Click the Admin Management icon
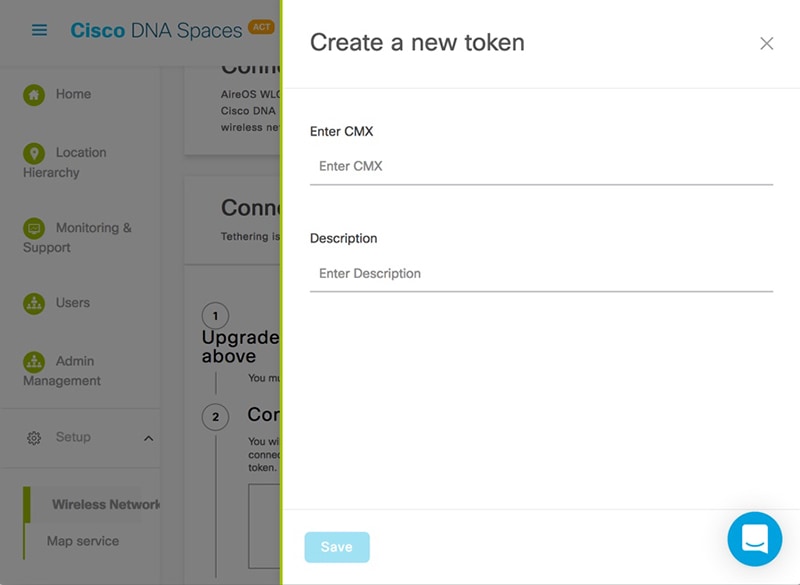This screenshot has height=585, width=800. (34, 362)
